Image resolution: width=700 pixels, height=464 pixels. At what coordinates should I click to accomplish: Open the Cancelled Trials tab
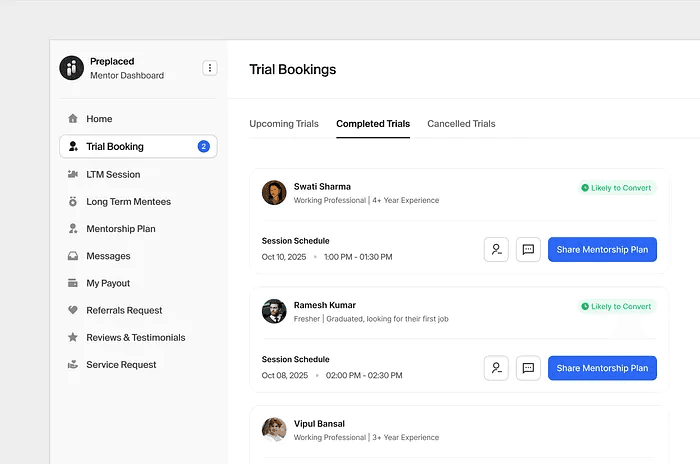tap(461, 124)
